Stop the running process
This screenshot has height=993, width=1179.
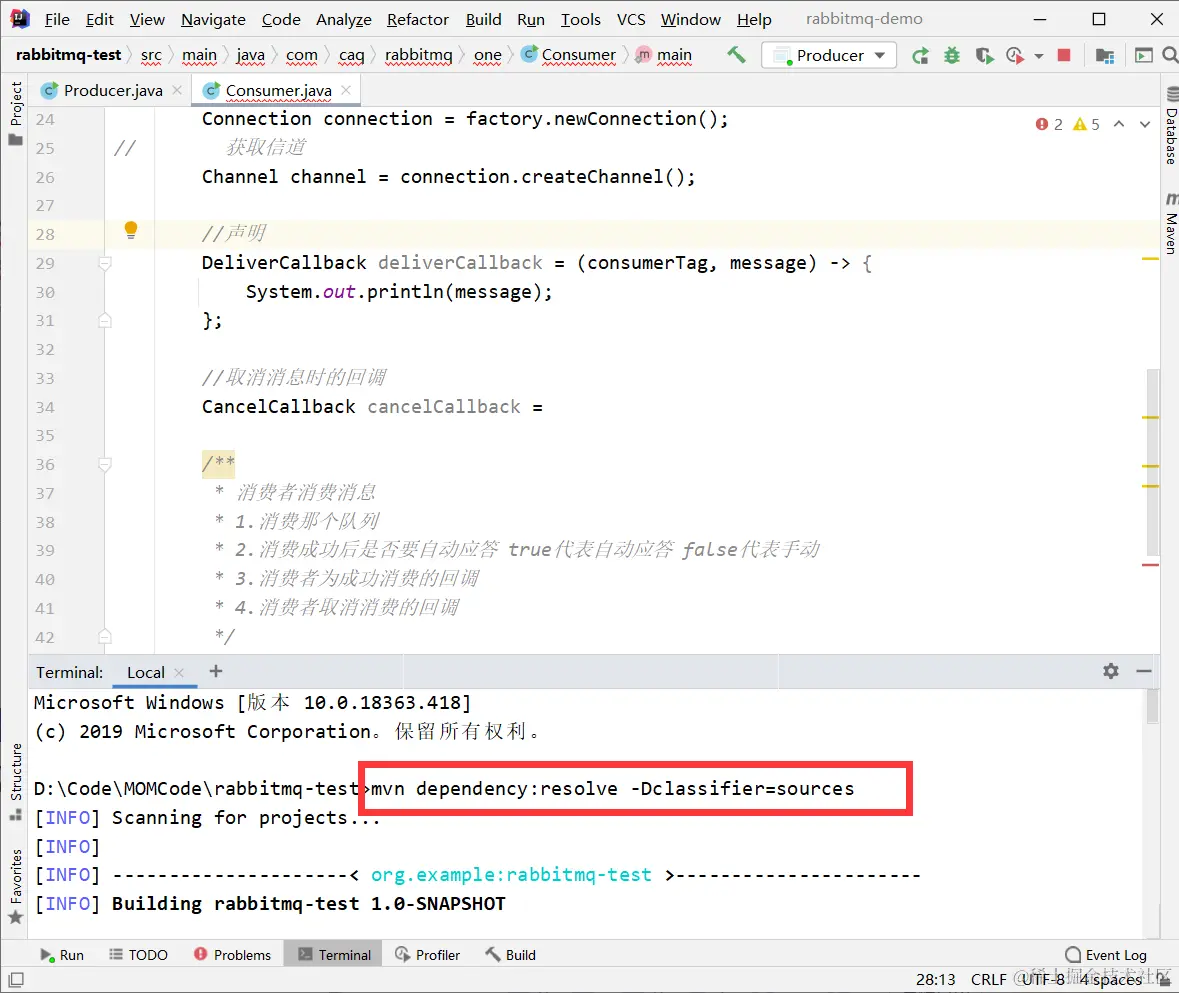tap(1063, 55)
